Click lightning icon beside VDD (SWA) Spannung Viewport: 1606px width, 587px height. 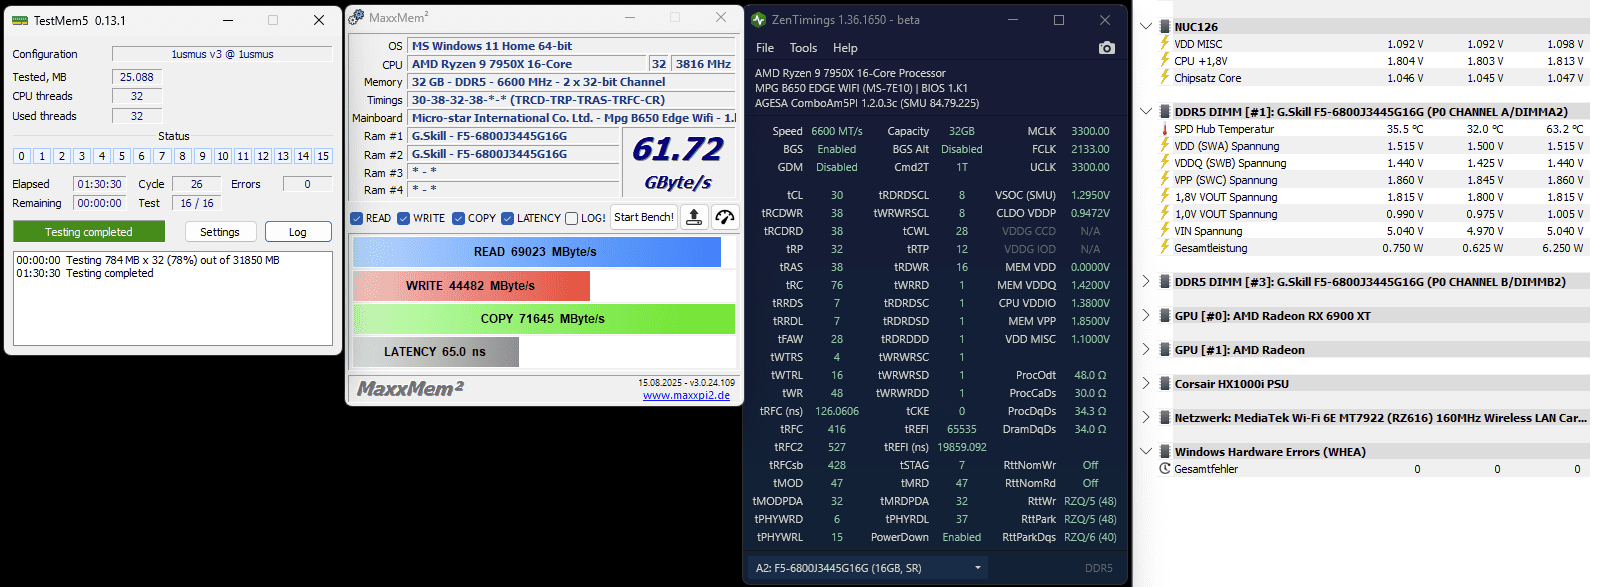click(x=1164, y=146)
